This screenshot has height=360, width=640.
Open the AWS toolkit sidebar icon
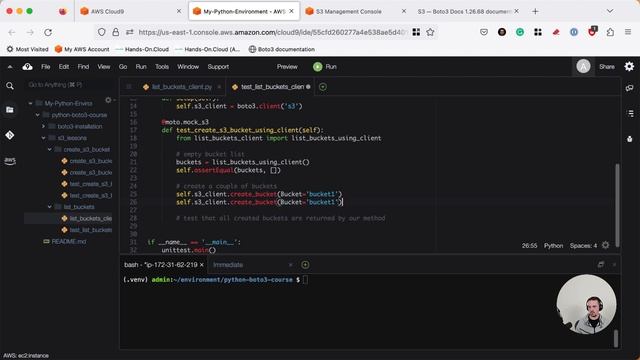(x=10, y=161)
